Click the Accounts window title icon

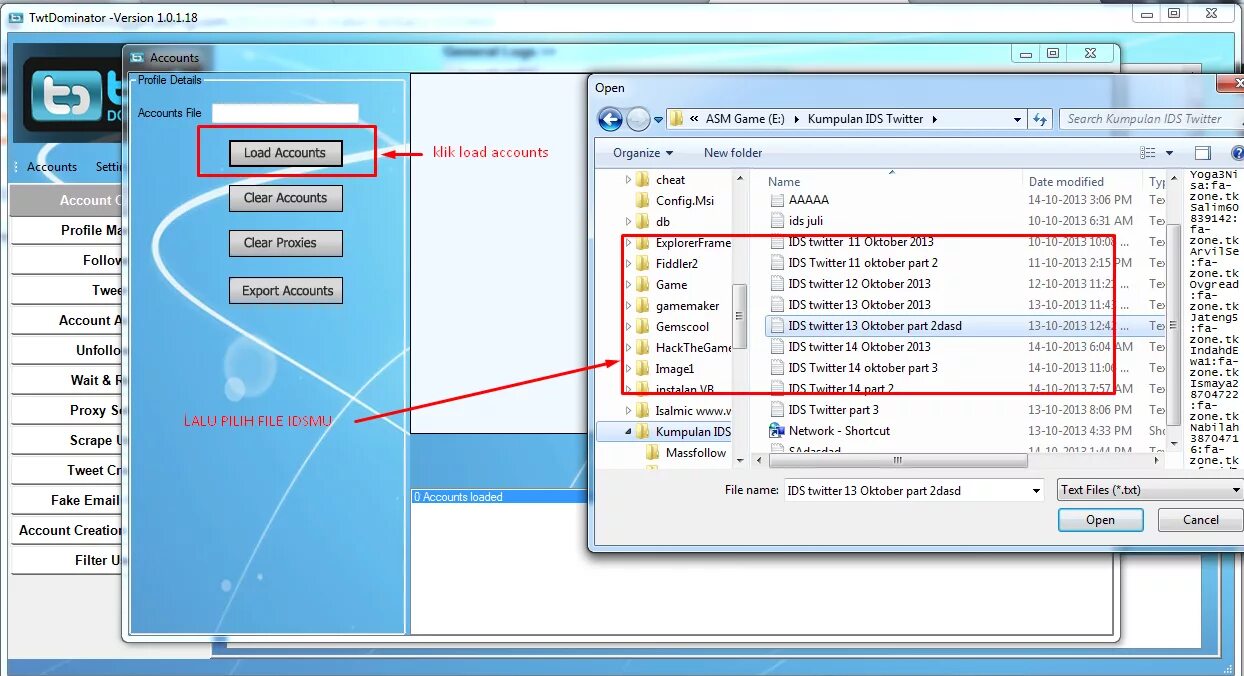tap(138, 58)
